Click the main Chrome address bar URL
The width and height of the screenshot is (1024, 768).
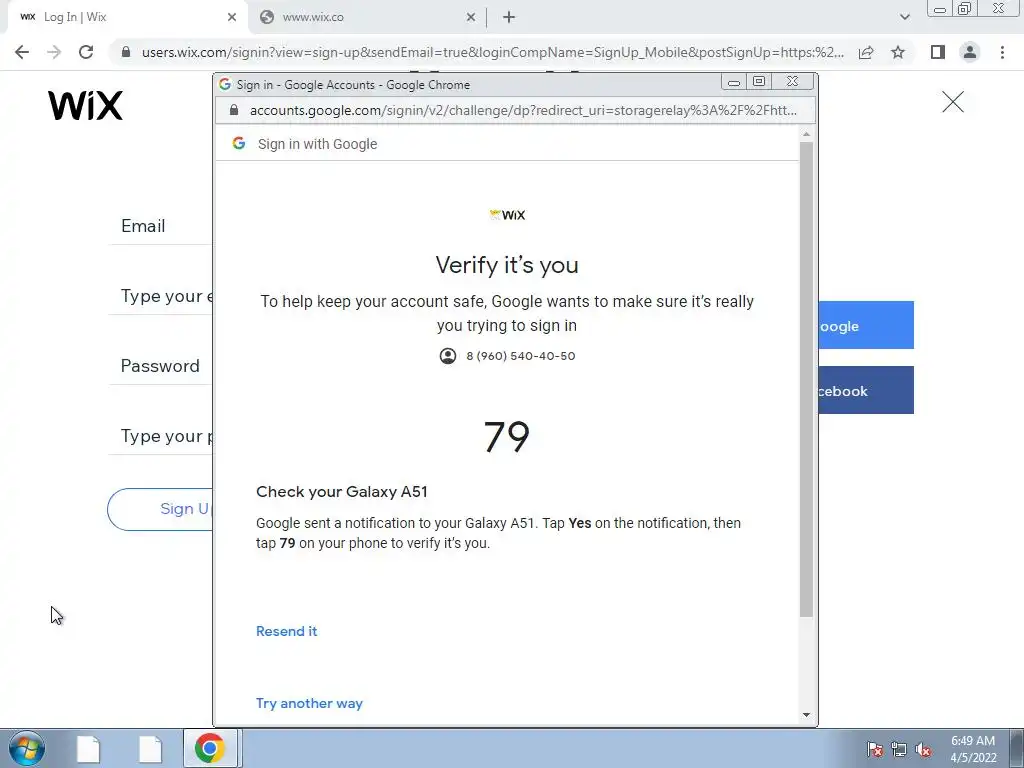pos(492,52)
